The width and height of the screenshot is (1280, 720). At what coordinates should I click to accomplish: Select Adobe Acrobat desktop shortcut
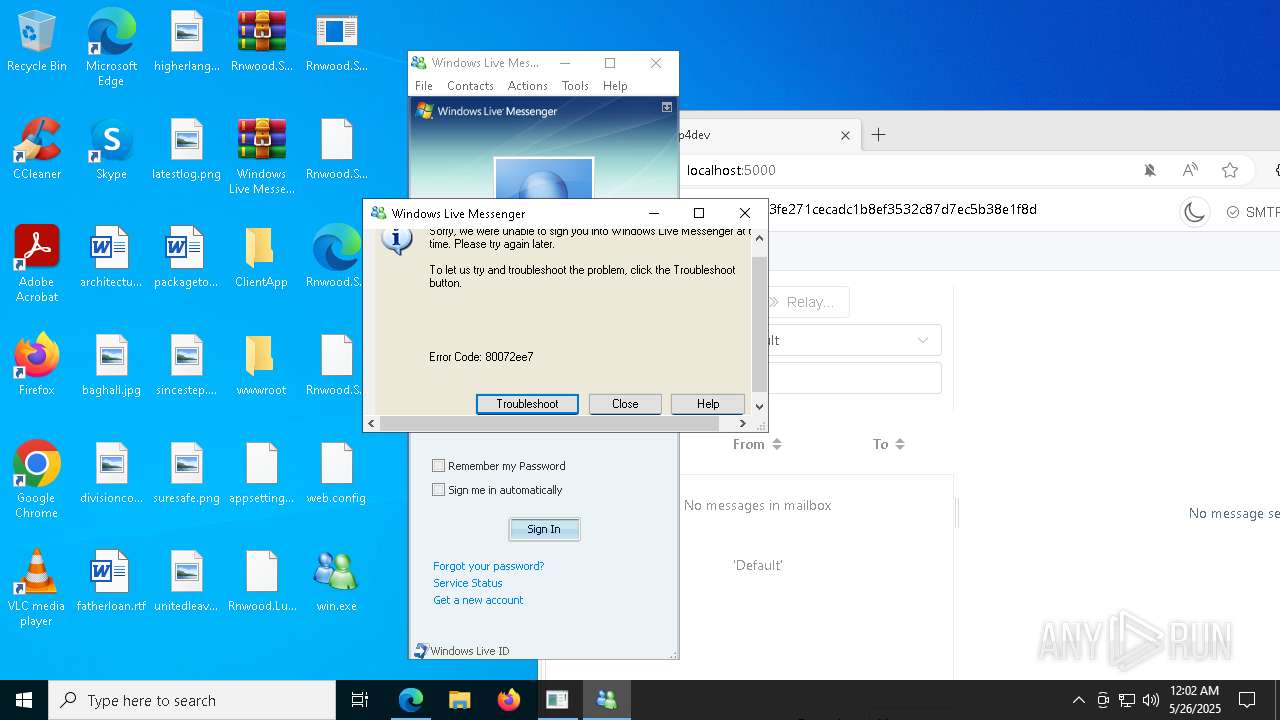[x=37, y=263]
